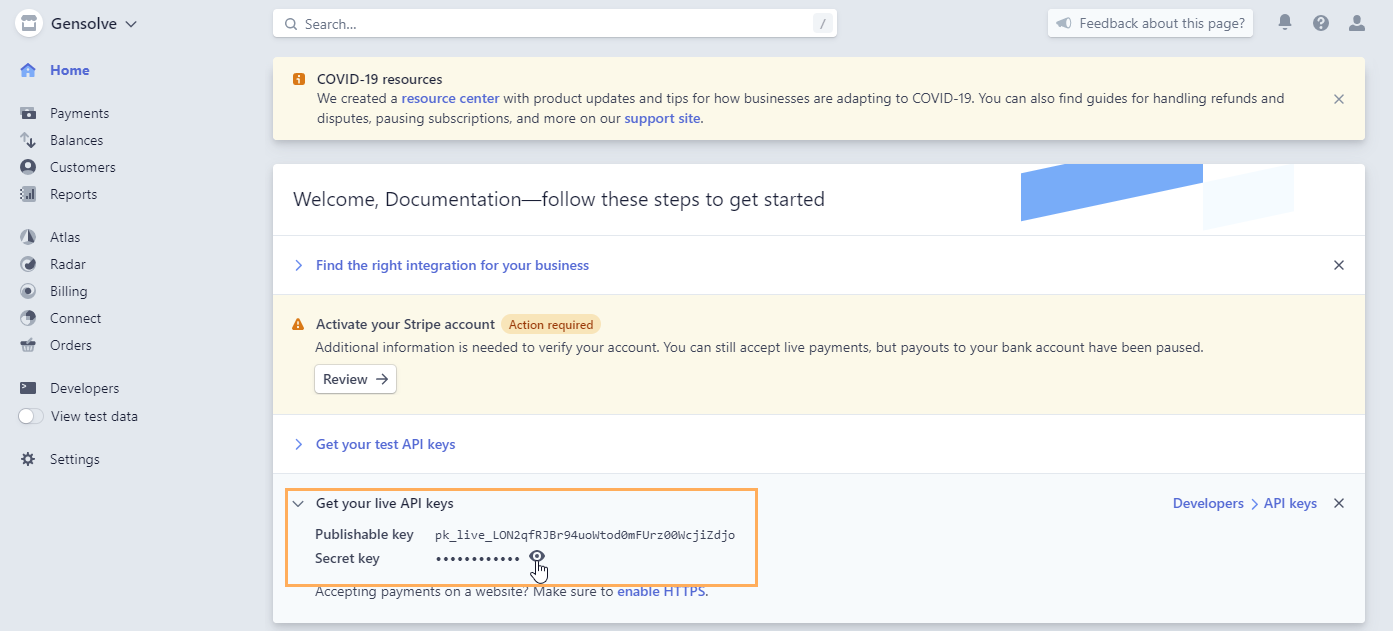Click the megaphone feedback icon

click(1064, 23)
